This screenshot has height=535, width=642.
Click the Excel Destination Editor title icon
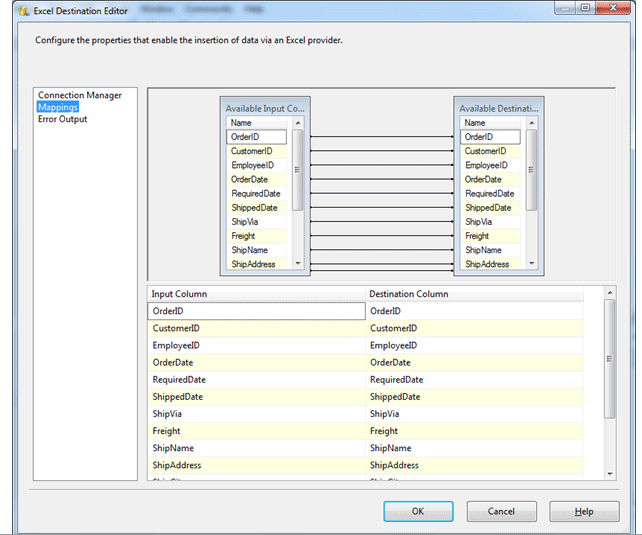[22, 9]
